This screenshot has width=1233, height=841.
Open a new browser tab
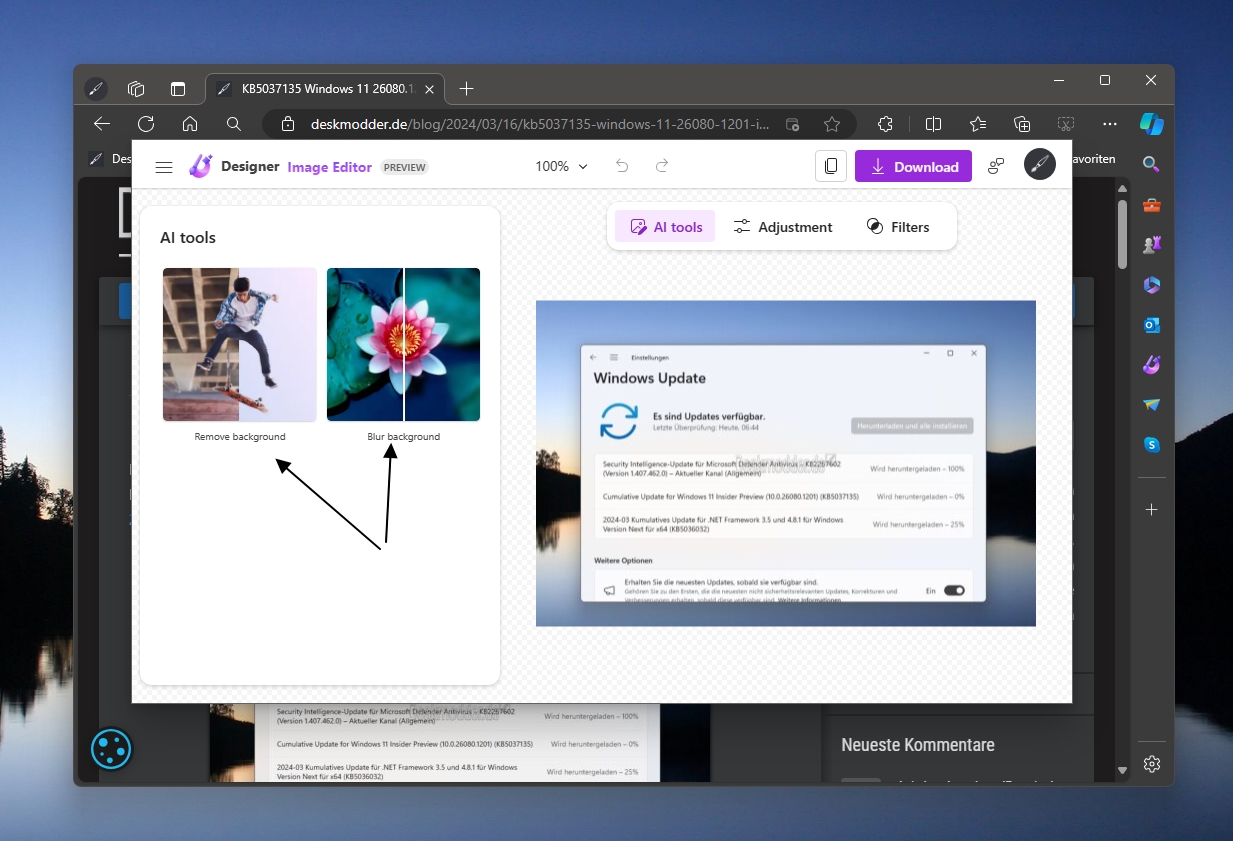tap(466, 89)
